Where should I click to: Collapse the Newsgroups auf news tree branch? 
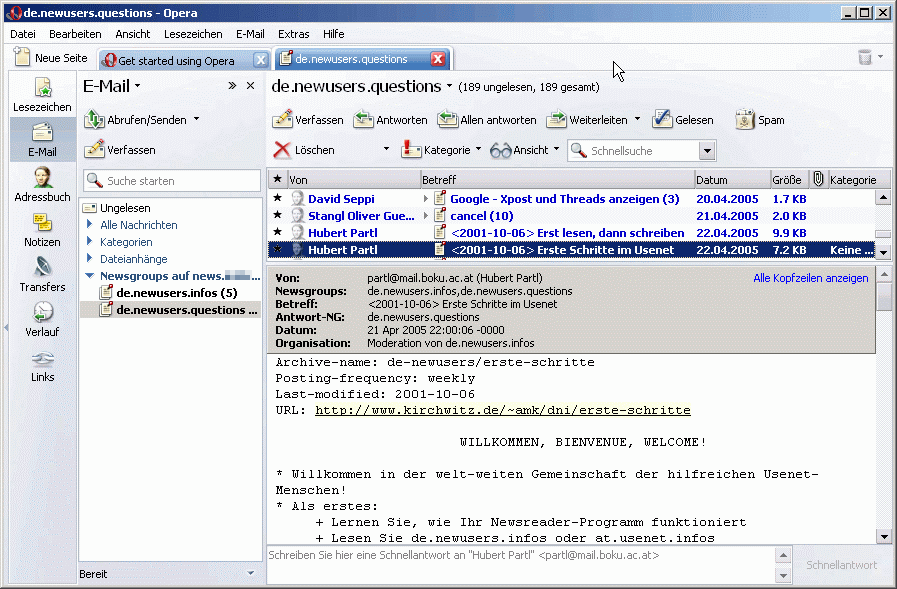point(89,275)
